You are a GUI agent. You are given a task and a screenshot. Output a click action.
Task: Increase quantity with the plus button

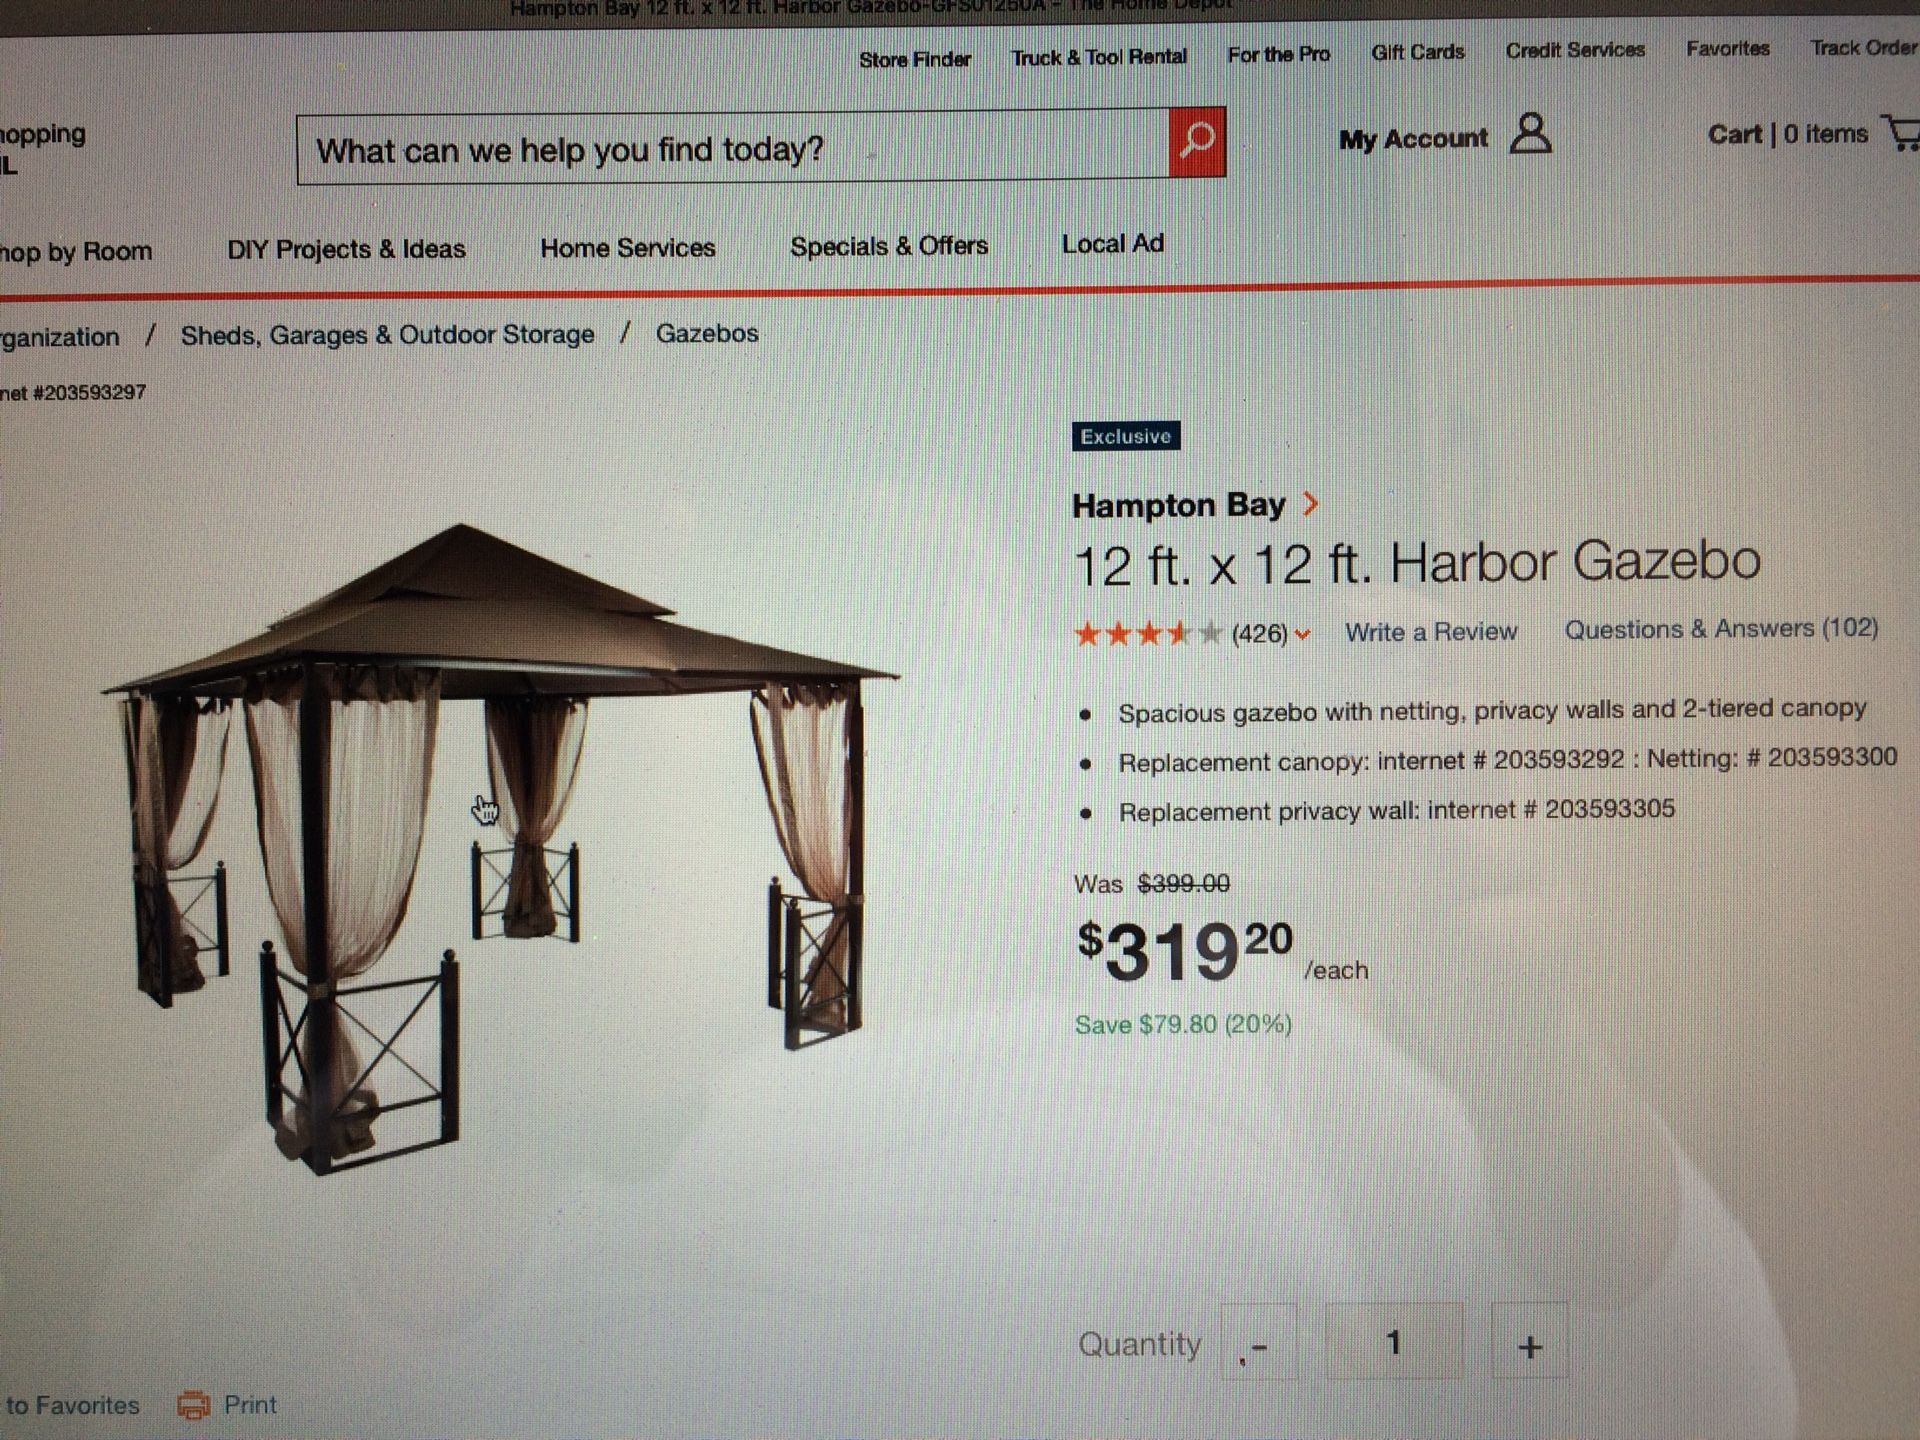pos(1529,1346)
